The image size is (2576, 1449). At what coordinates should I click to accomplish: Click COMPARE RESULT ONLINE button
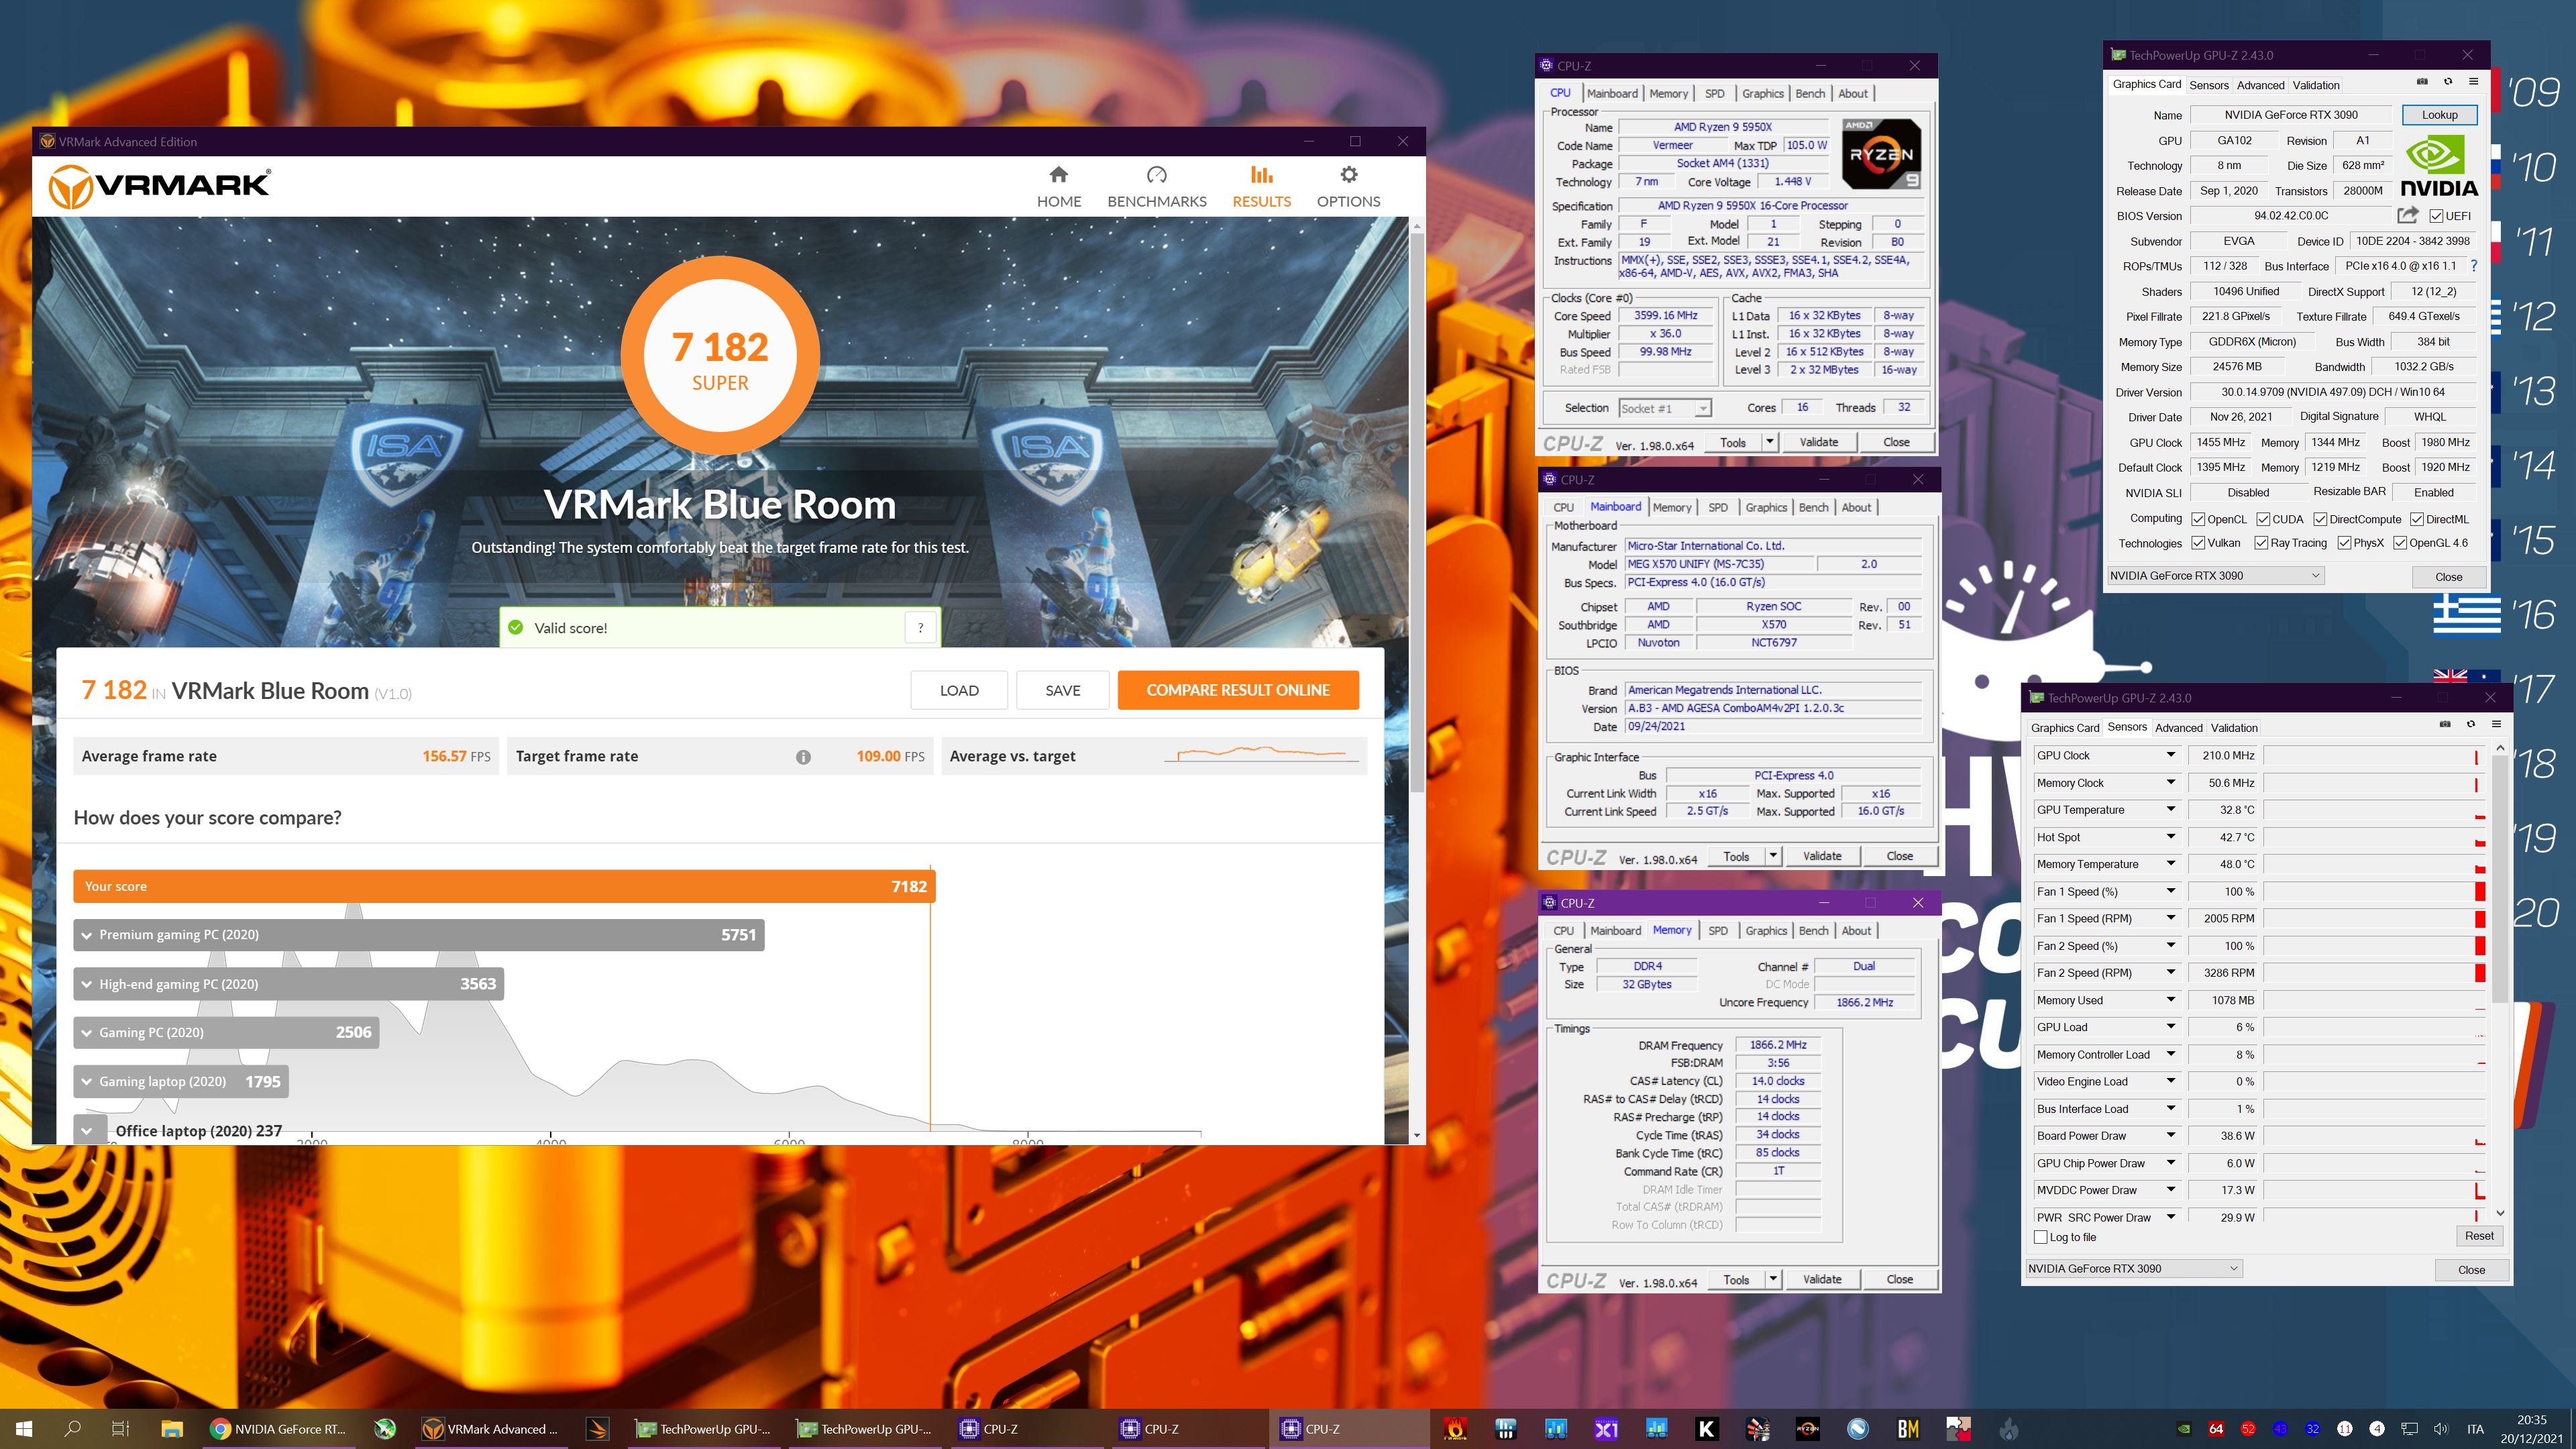(x=1238, y=690)
